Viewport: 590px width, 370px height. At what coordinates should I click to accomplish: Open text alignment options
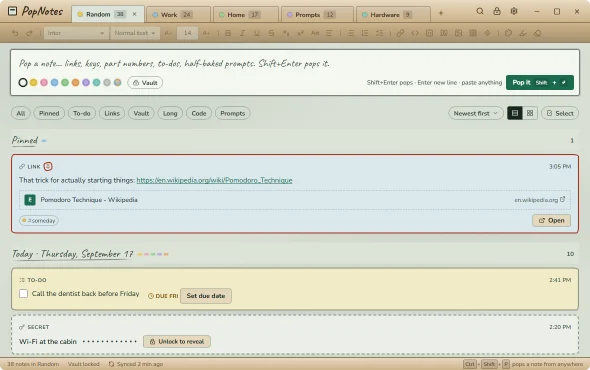[329, 33]
